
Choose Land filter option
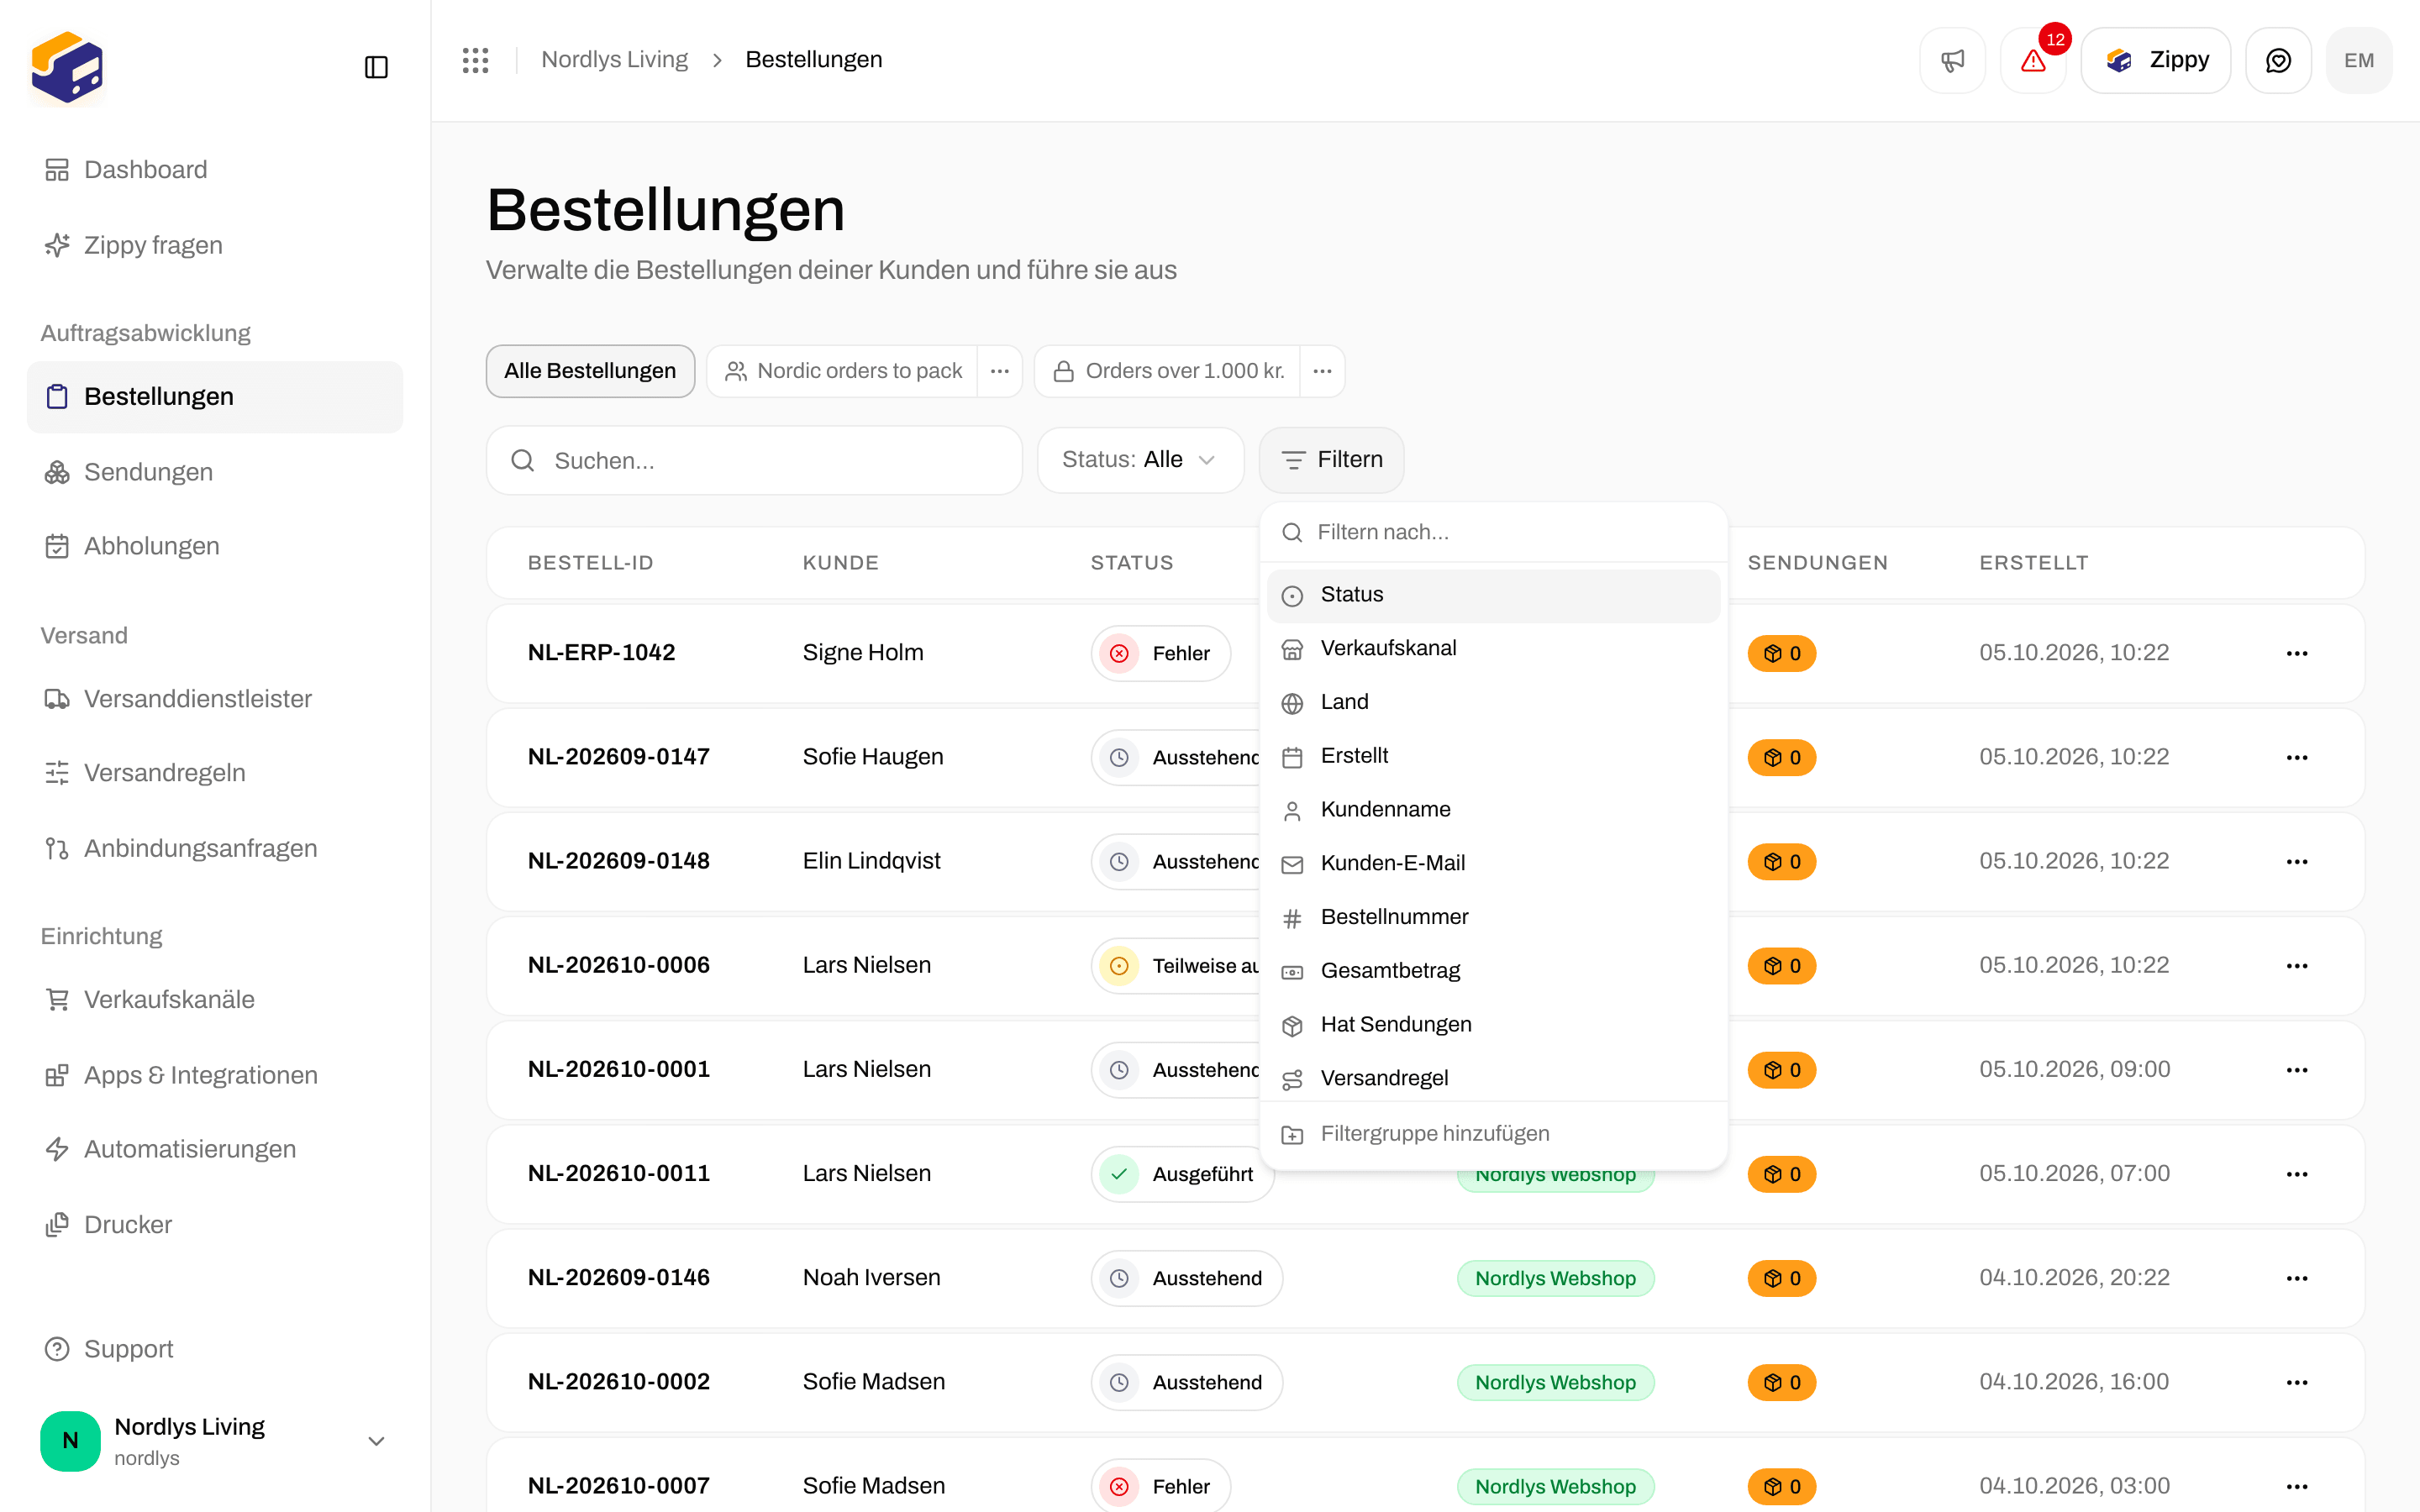[x=1493, y=703]
